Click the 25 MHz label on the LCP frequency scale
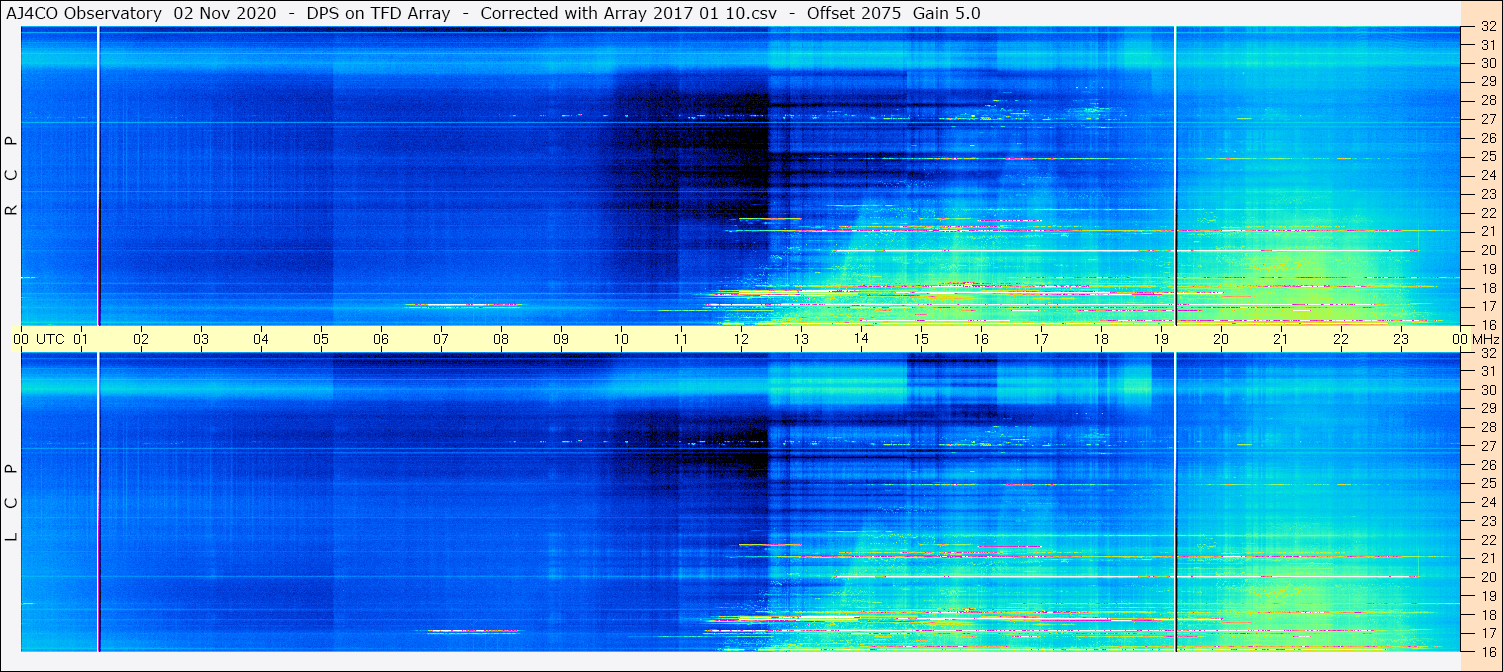The height and width of the screenshot is (672, 1503). point(1487,484)
